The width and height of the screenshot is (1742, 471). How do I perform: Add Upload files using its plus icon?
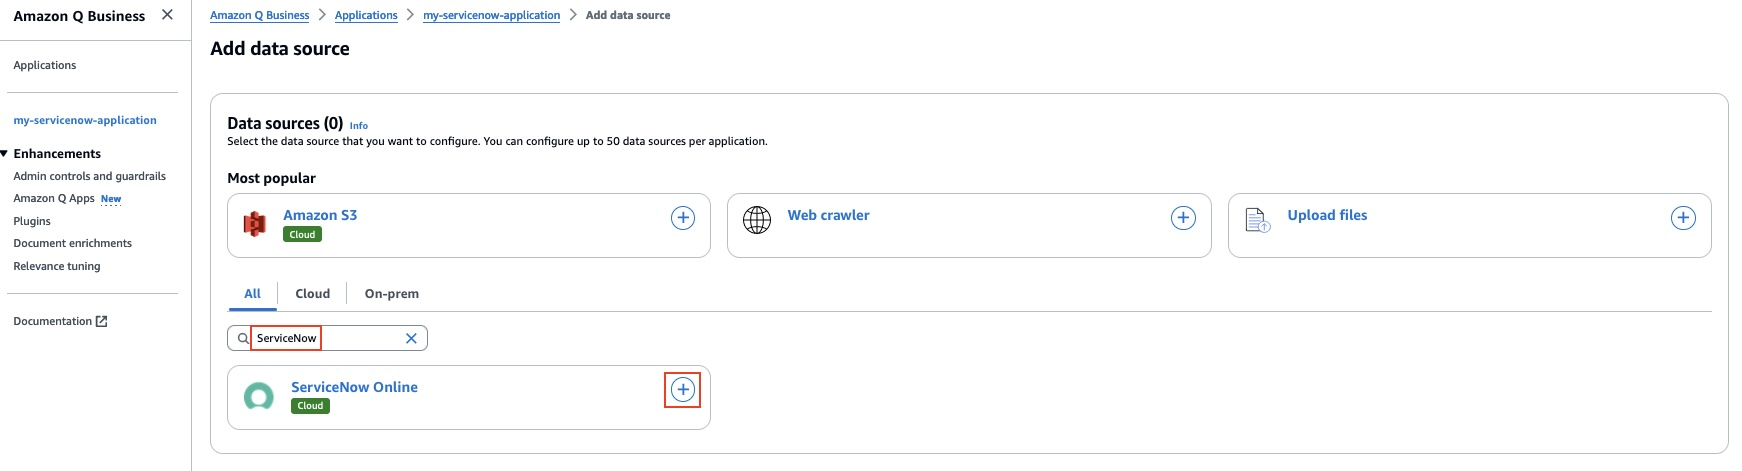(x=1683, y=218)
